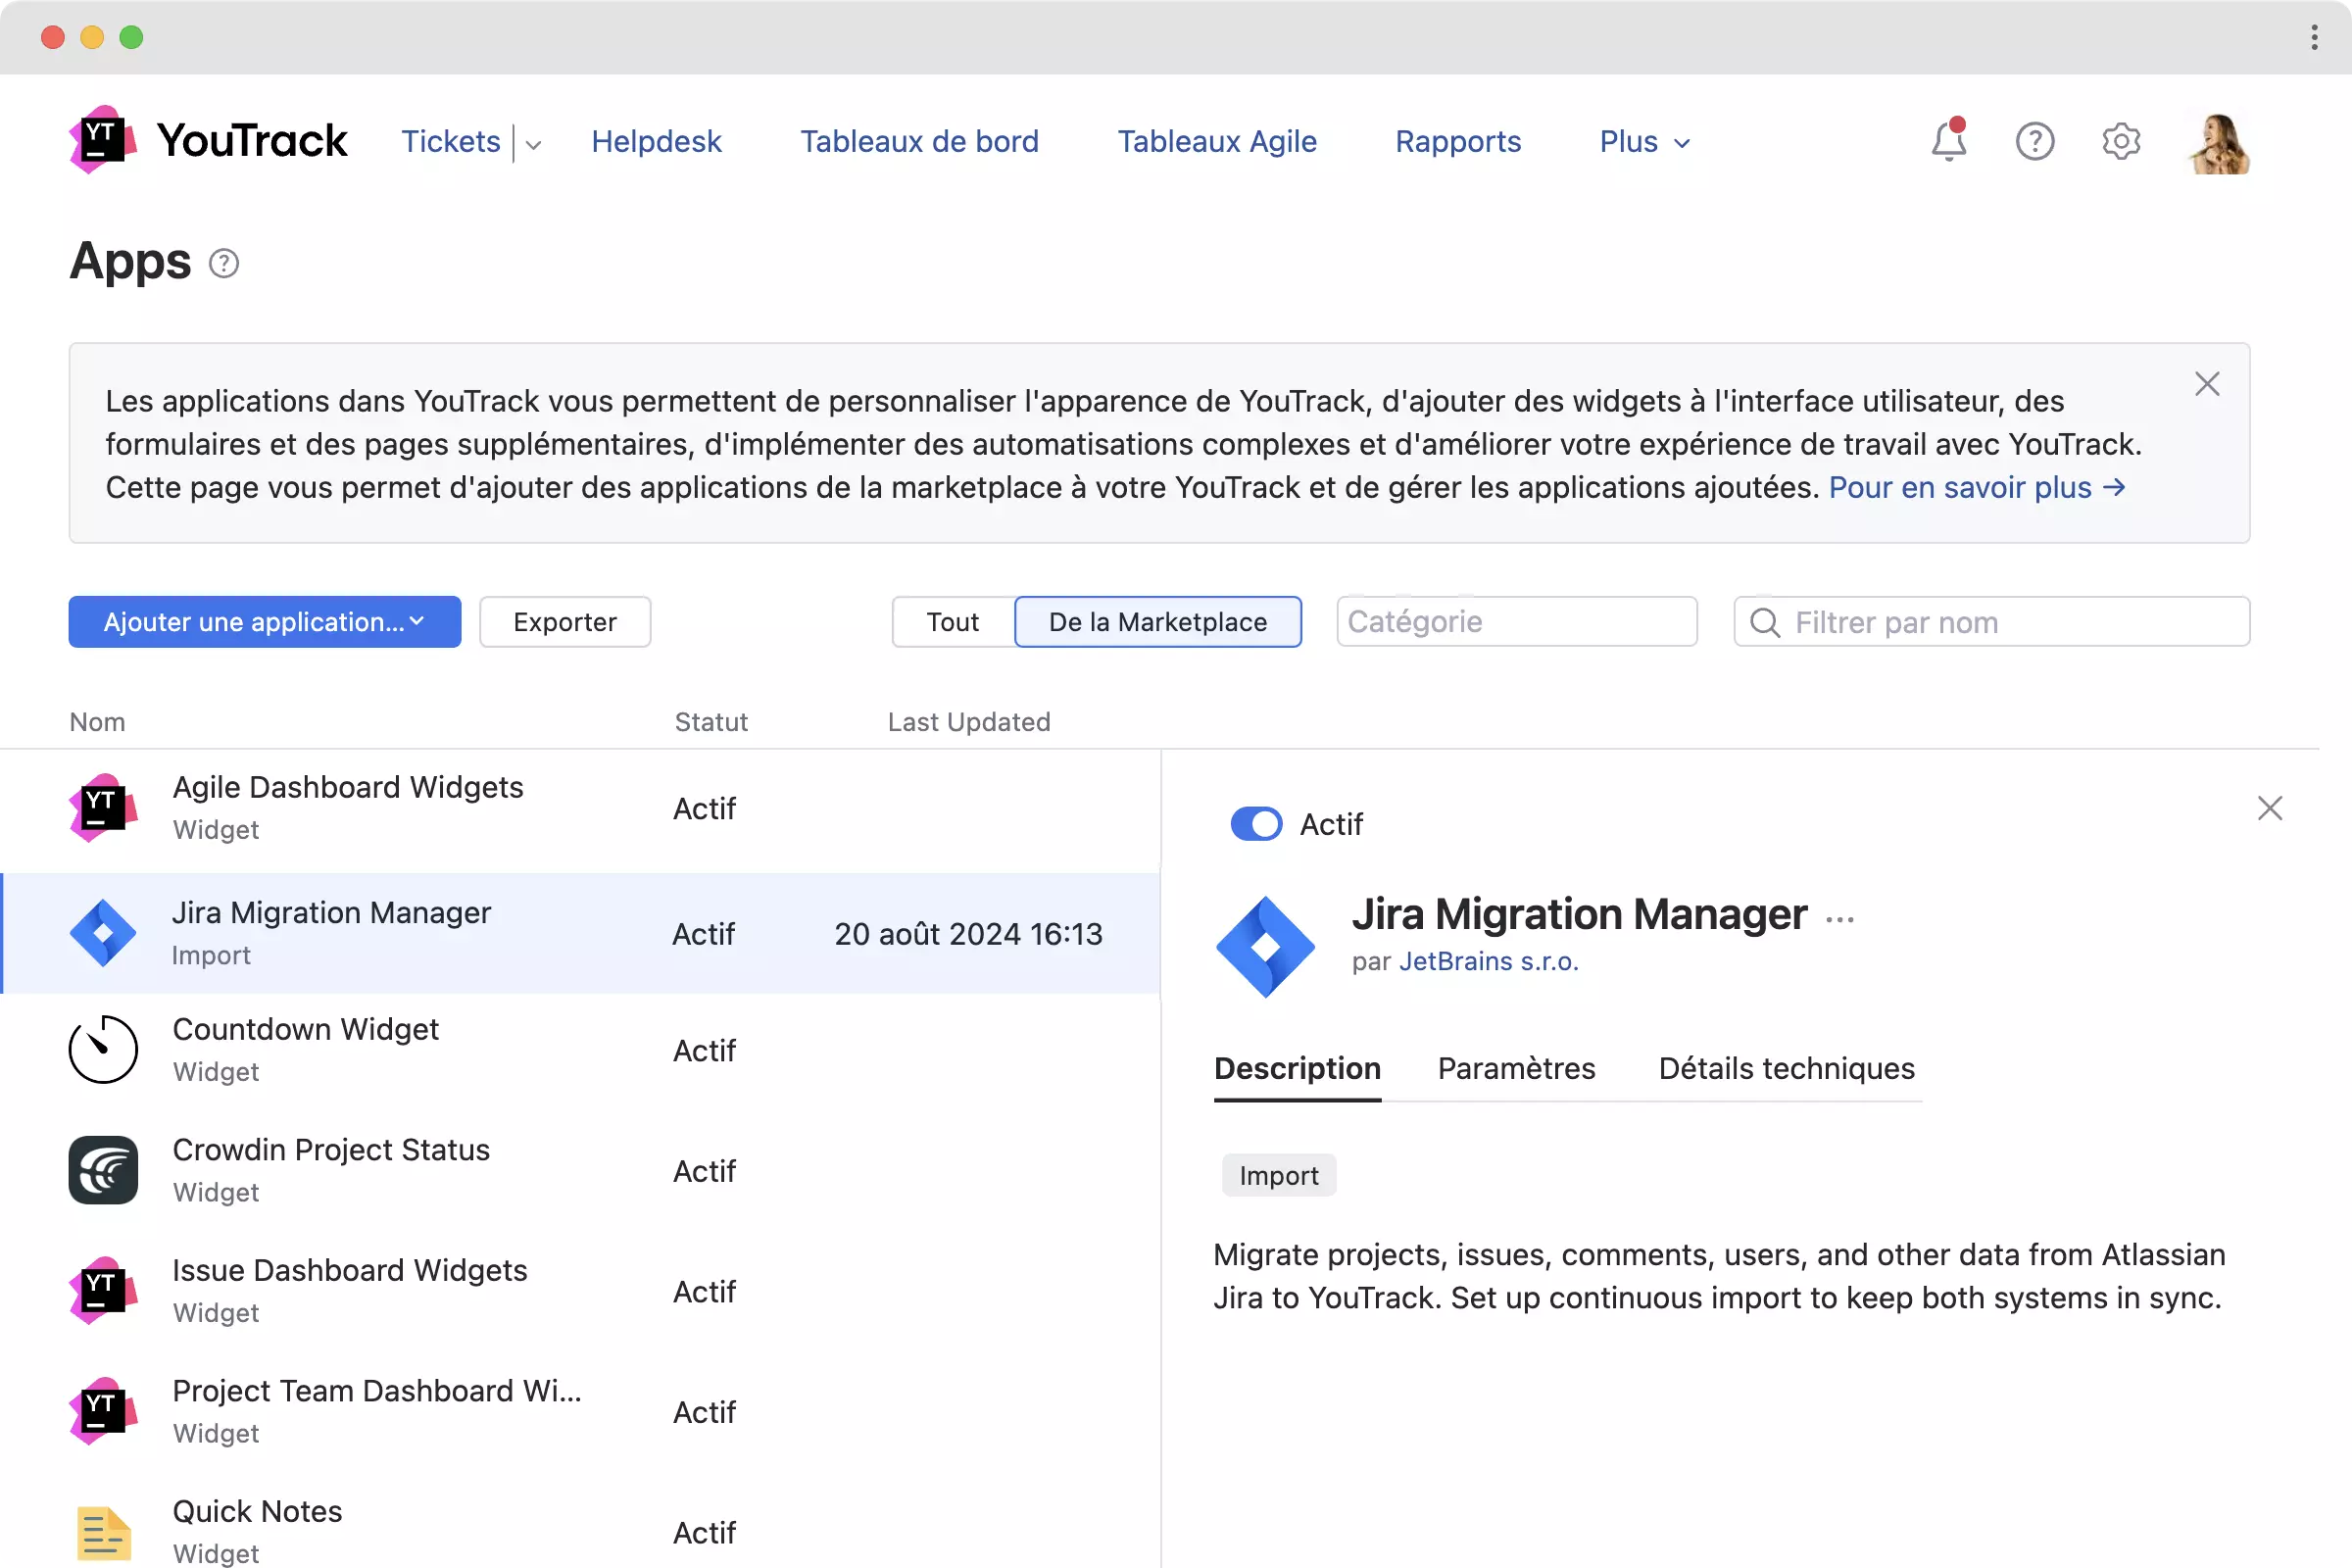Switch to the Paramètres tab
Screen dimensions: 2352x1568
pos(1516,1068)
